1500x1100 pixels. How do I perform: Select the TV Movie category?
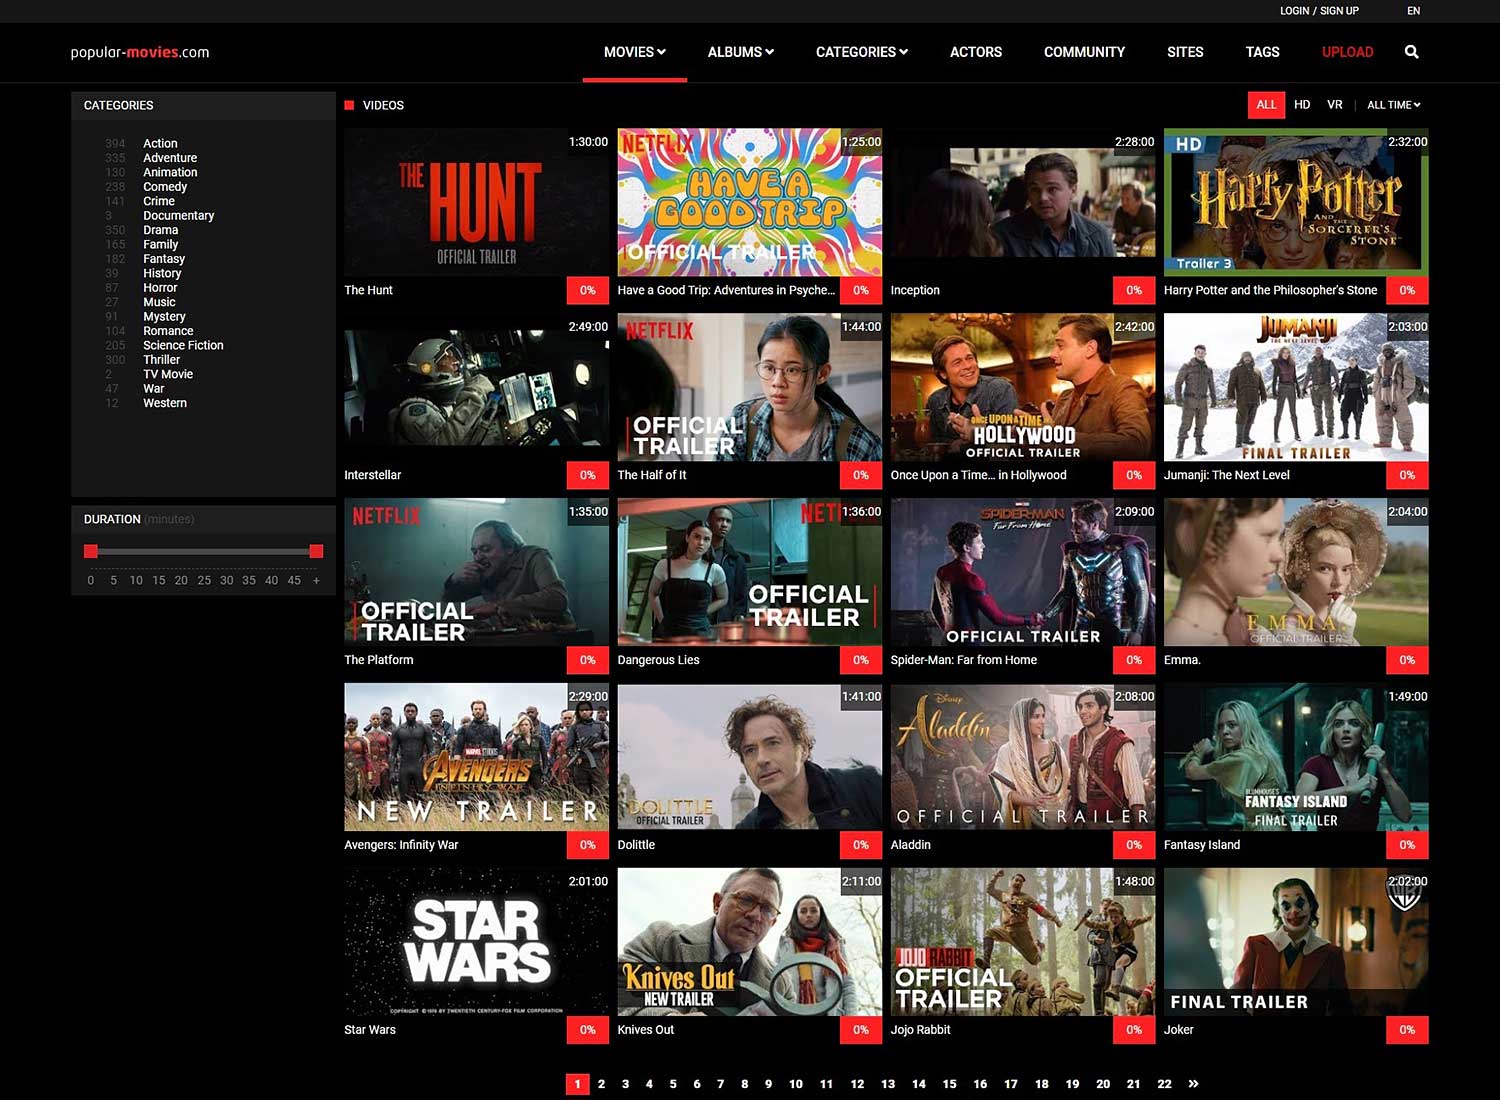pos(168,374)
